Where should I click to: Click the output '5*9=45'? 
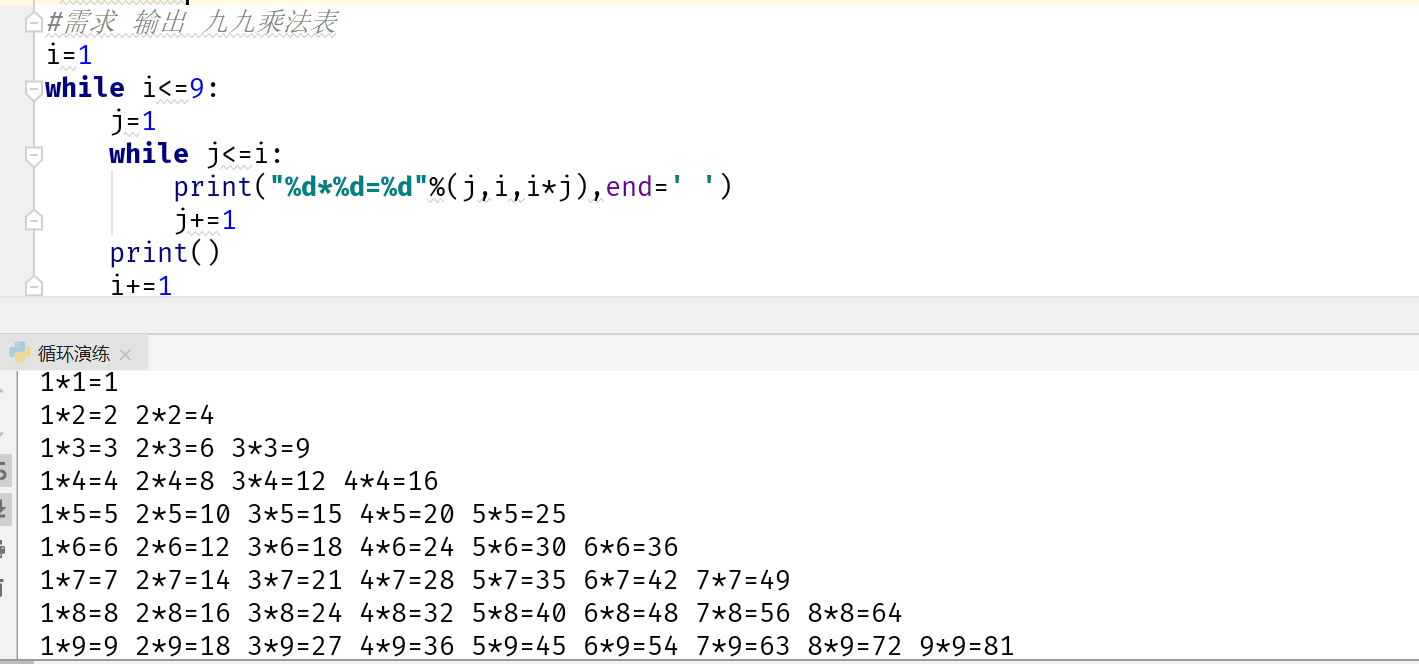coord(519,646)
